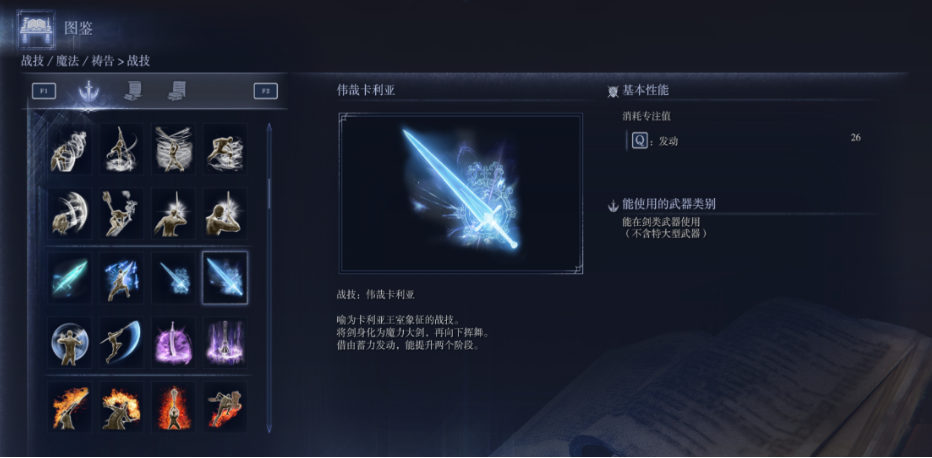Select the whirlwind spin skill icon in top row
Screen dimensions: 932x458
(174, 149)
